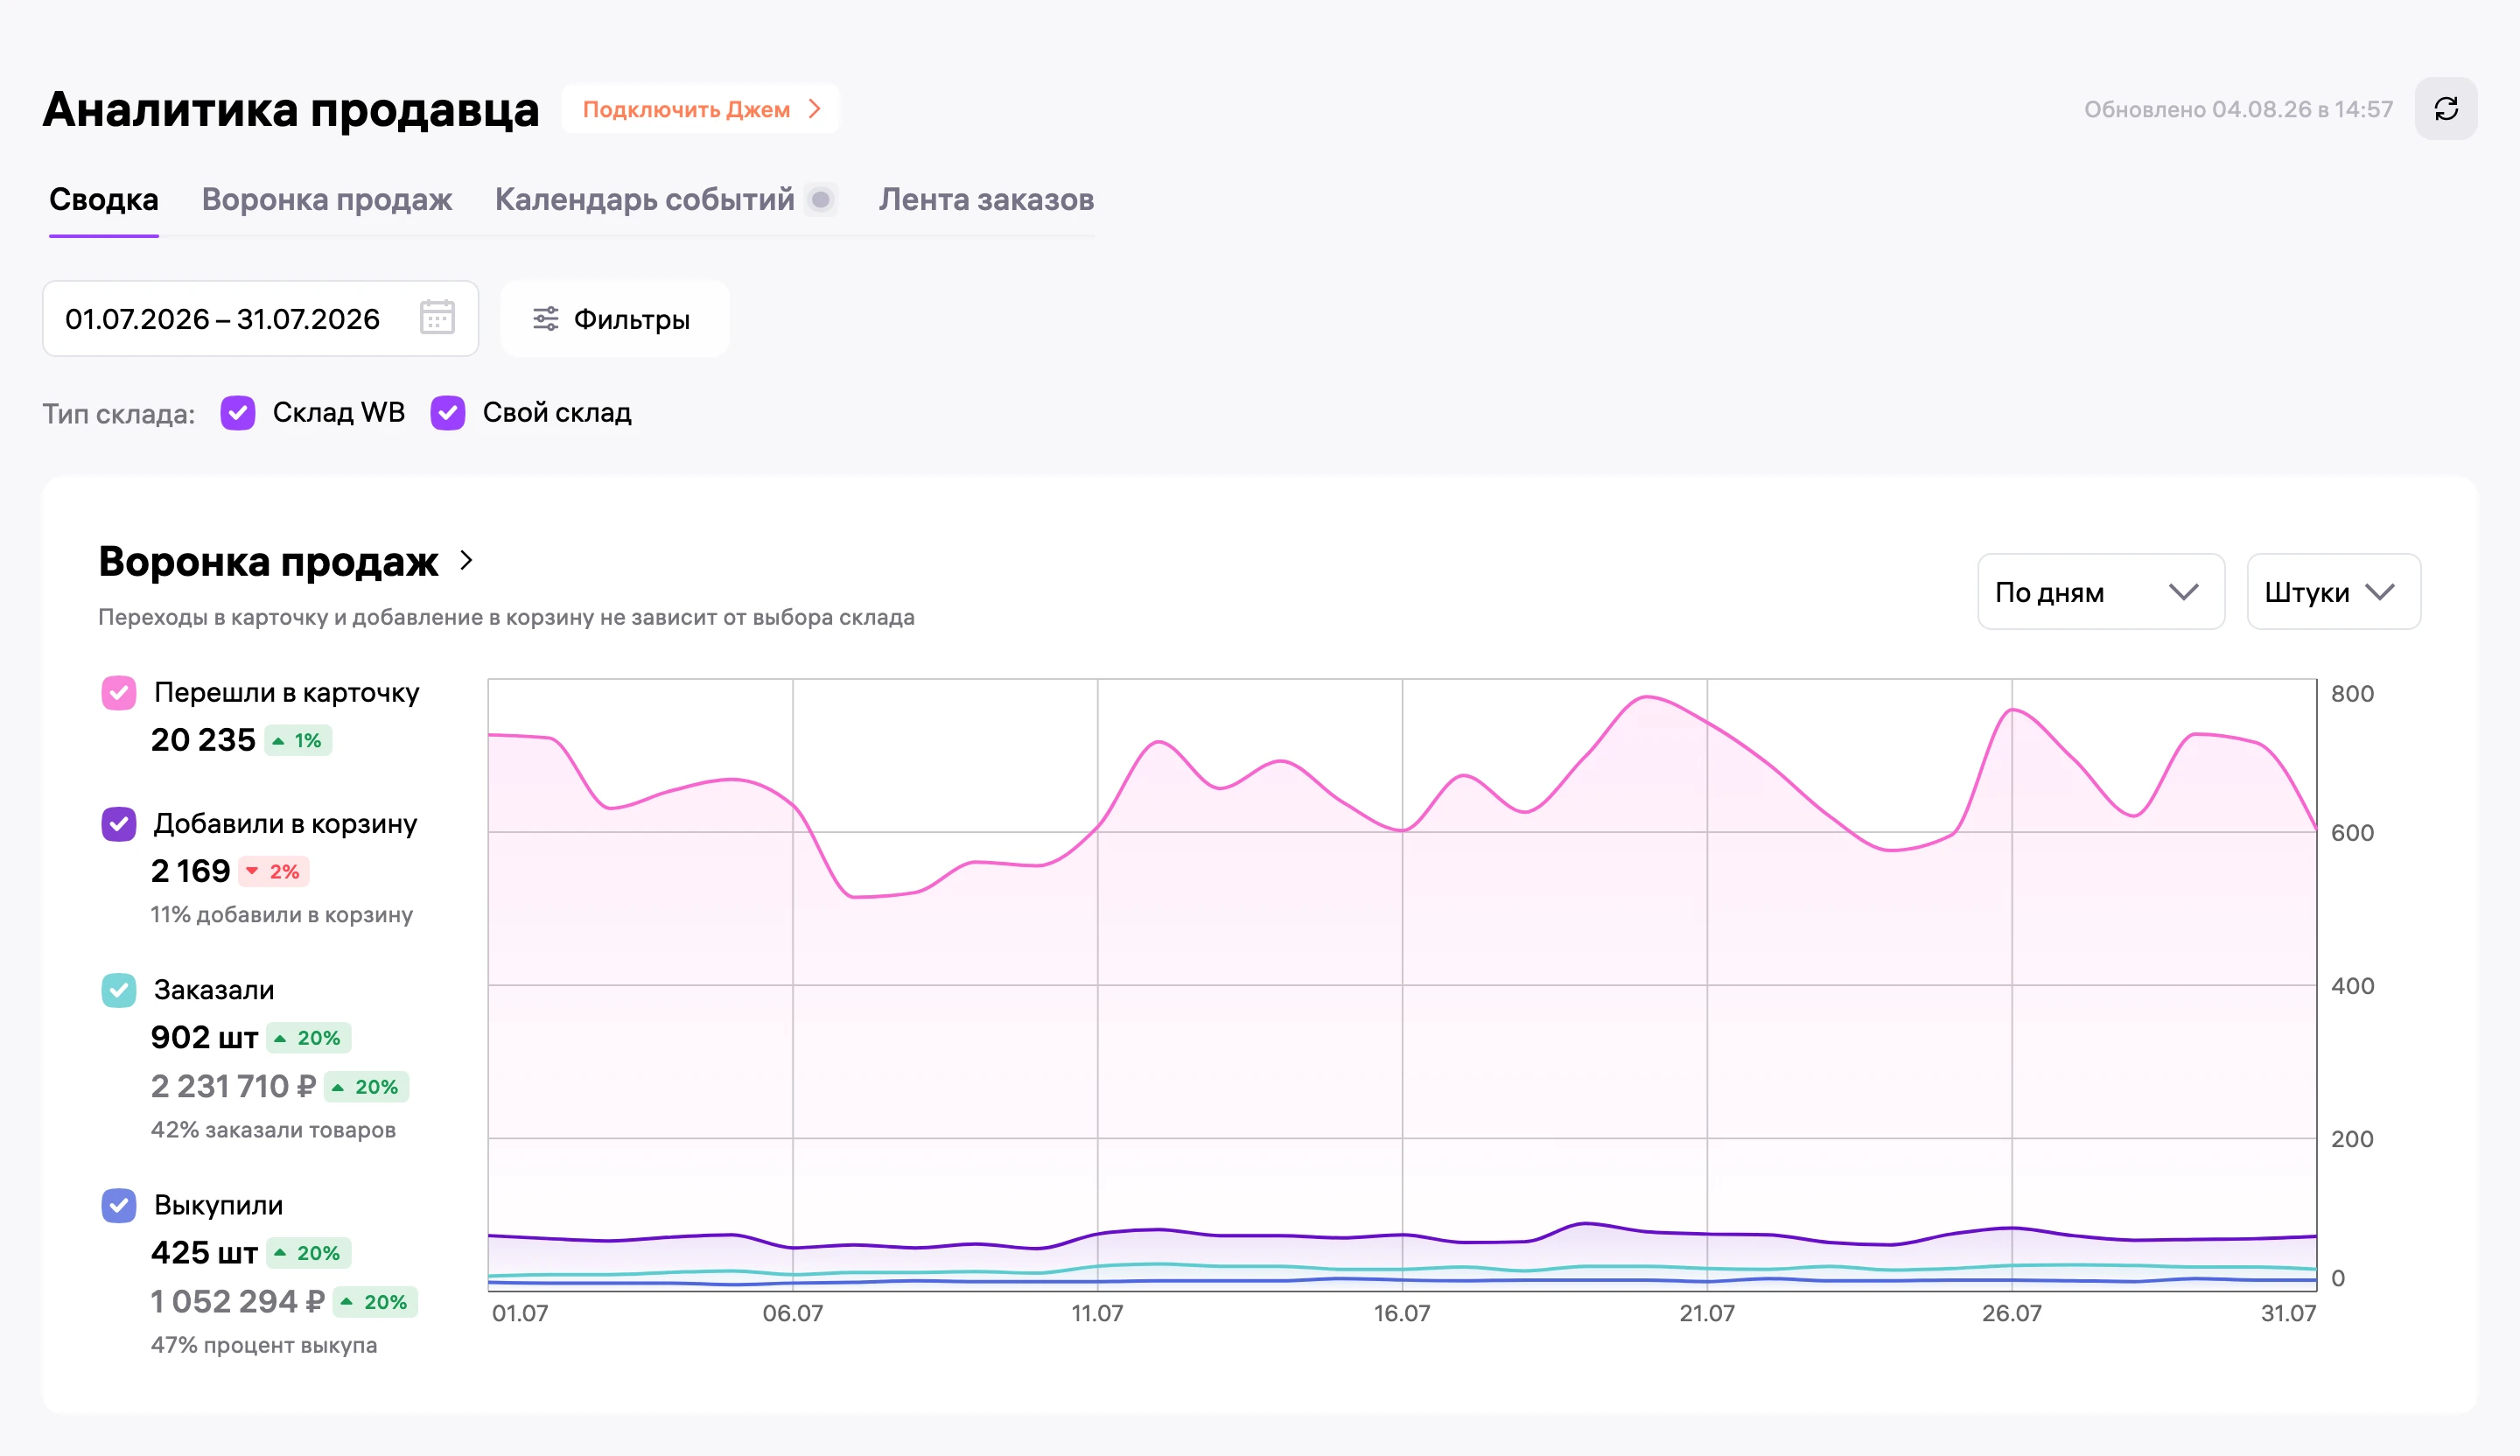Click the Календарь событий indicator dot
Viewport: 2520px width, 1456px height.
pos(821,200)
